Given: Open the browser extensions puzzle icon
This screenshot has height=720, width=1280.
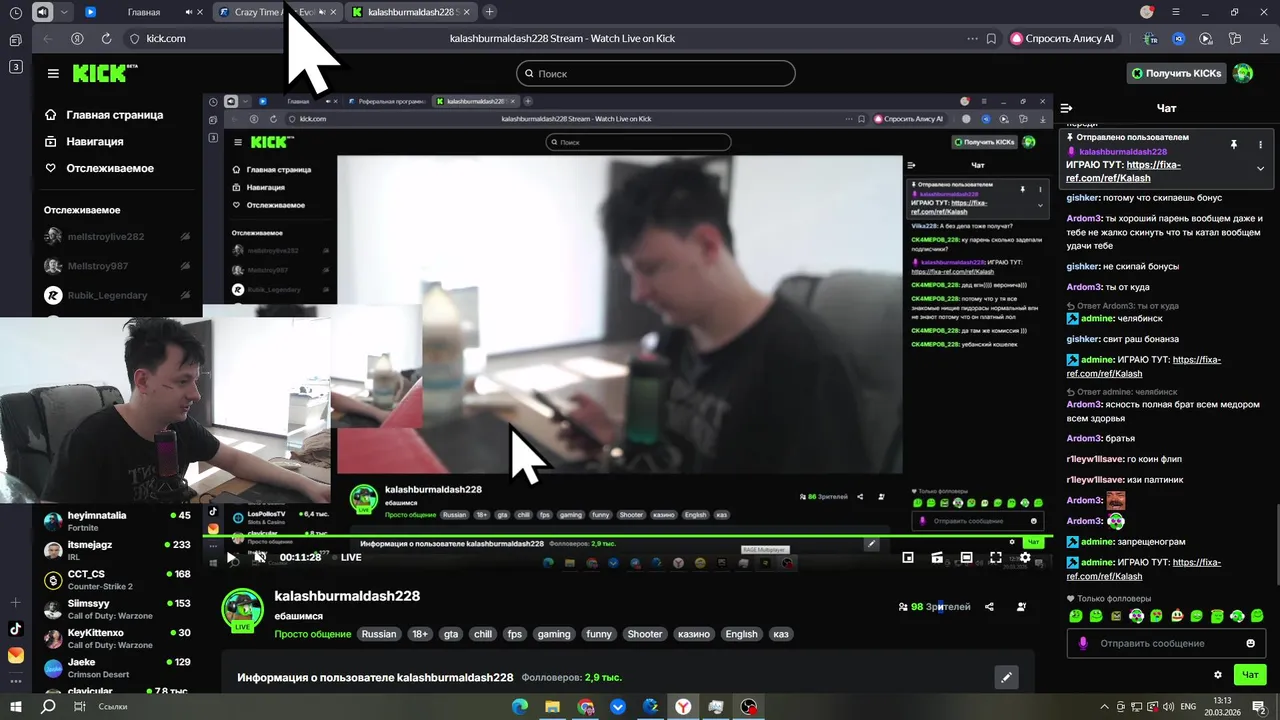Looking at the screenshot, I should point(1234,38).
